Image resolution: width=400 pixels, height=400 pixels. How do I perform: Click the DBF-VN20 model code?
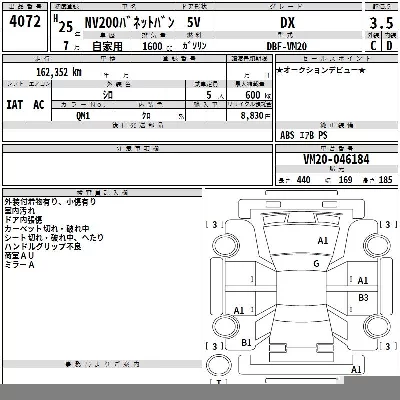pyautogui.click(x=287, y=46)
